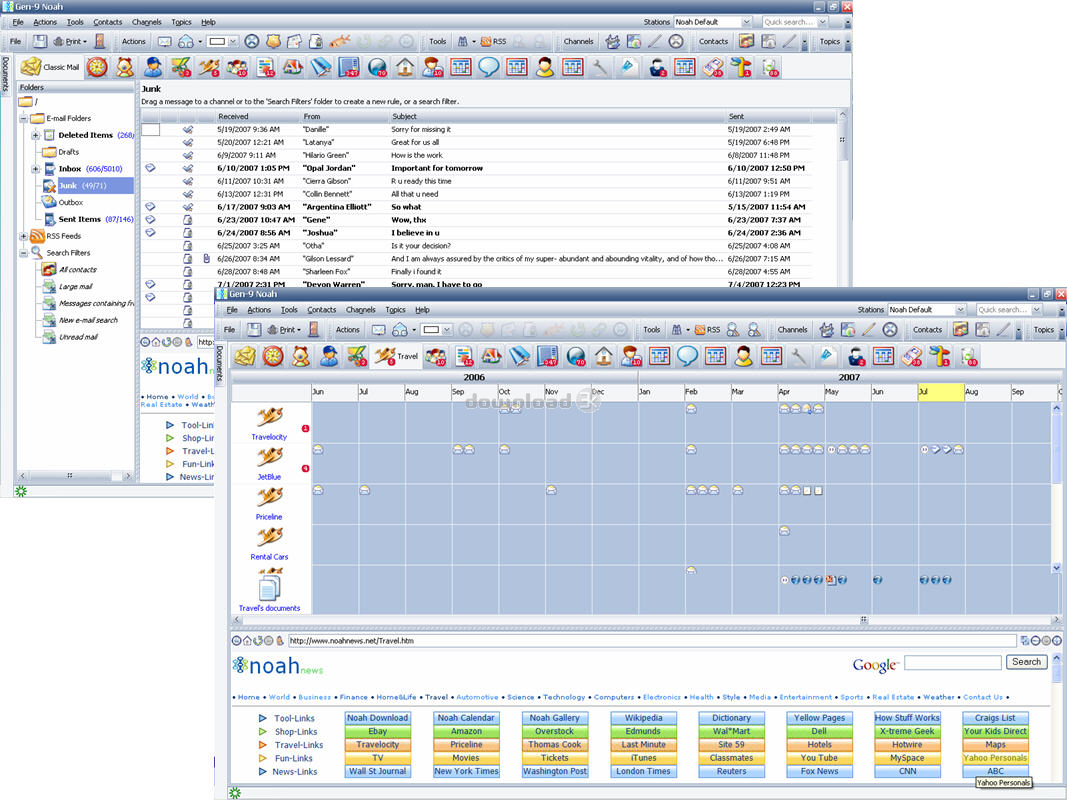Click the timeline's horizontal scrollbar in front window
This screenshot has width=1067, height=800.
coord(646,620)
